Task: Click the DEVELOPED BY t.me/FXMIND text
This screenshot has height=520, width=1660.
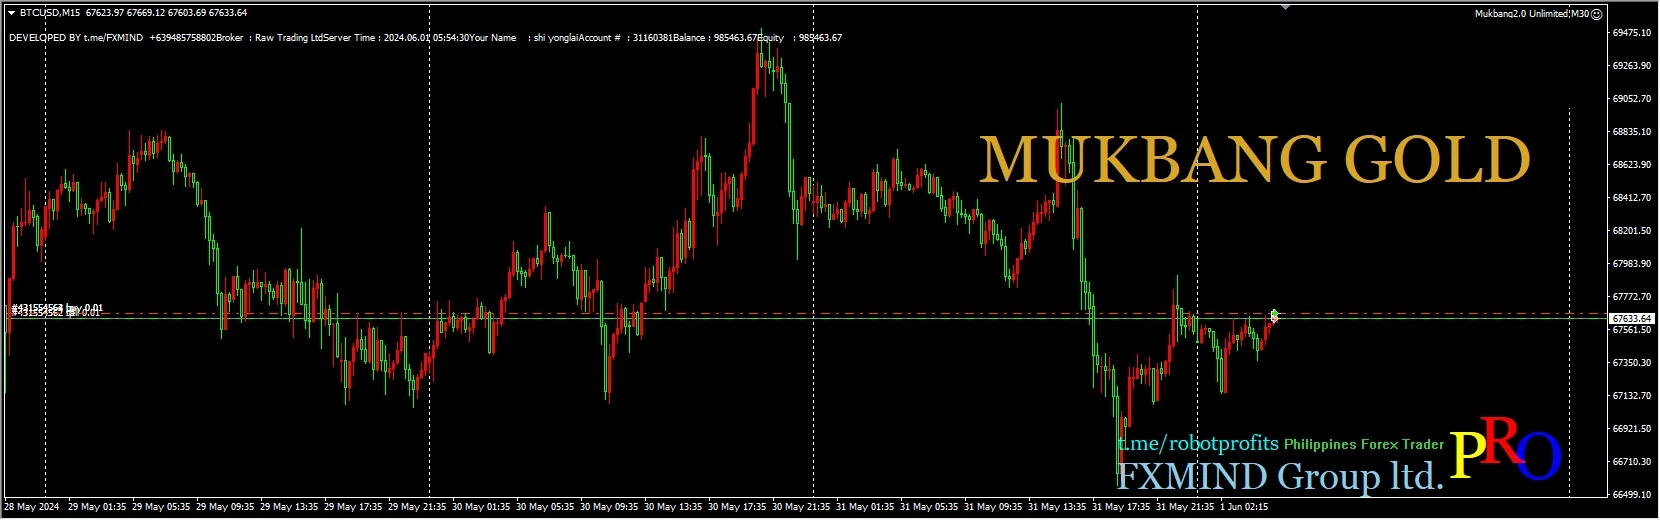Action: coord(76,38)
